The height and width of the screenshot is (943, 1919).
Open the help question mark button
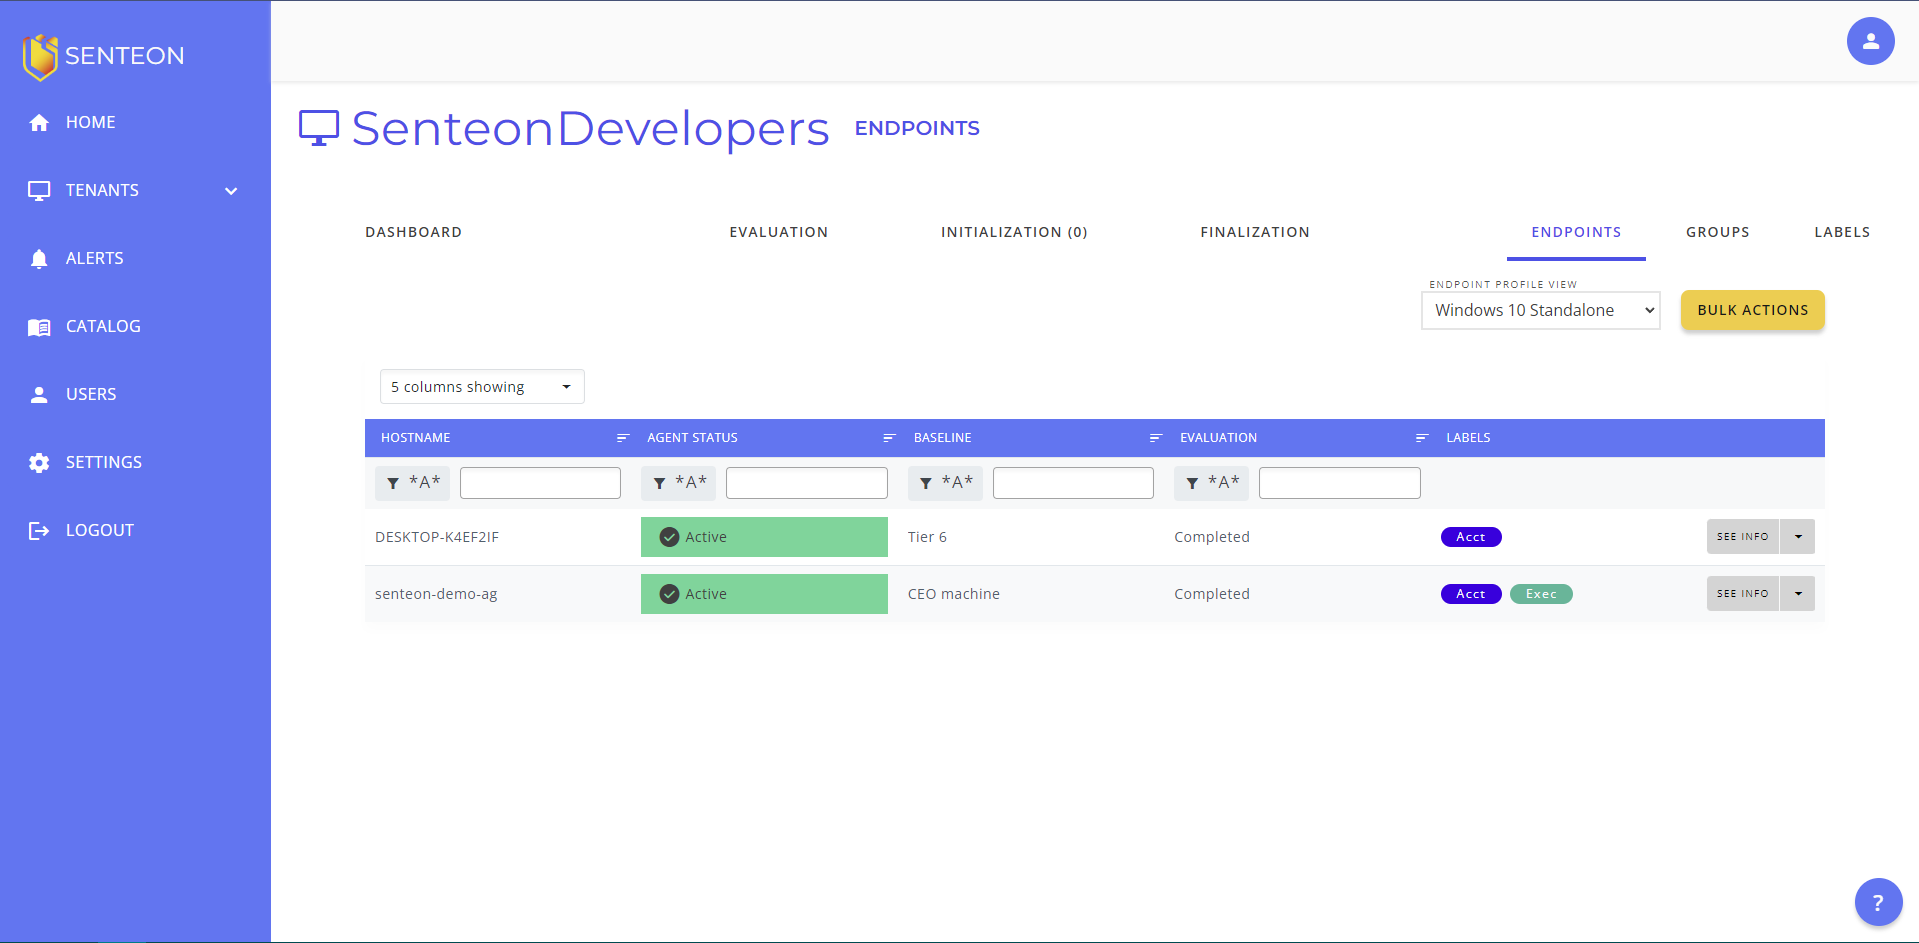coord(1878,902)
